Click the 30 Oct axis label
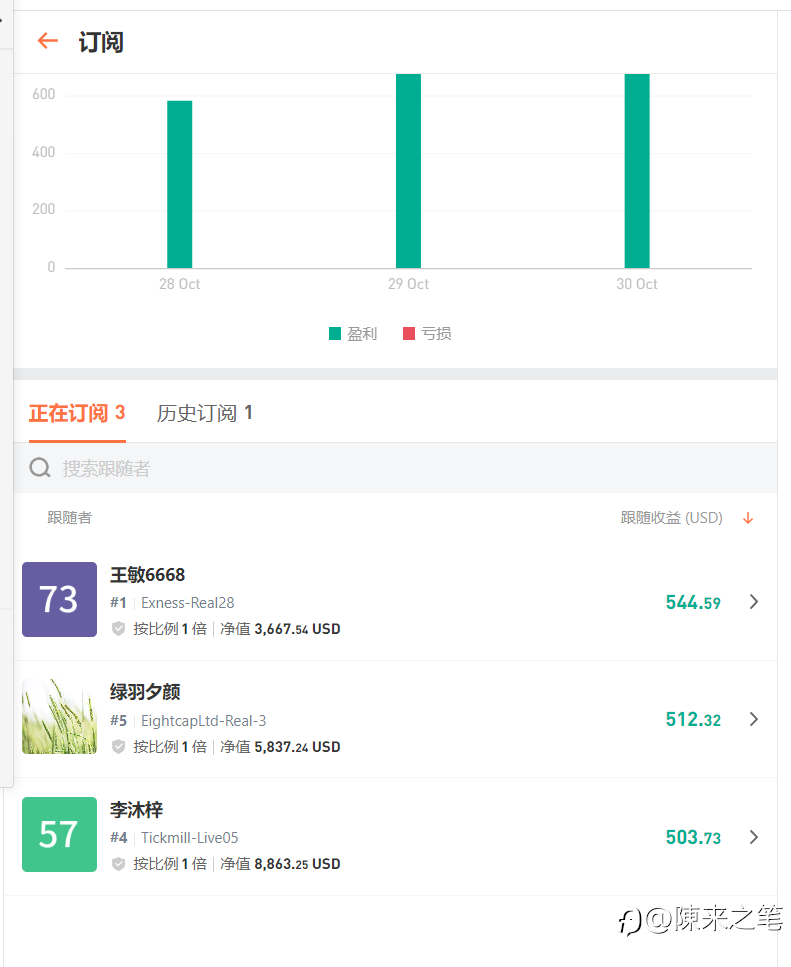Screen dimensions: 791x967 click(637, 284)
